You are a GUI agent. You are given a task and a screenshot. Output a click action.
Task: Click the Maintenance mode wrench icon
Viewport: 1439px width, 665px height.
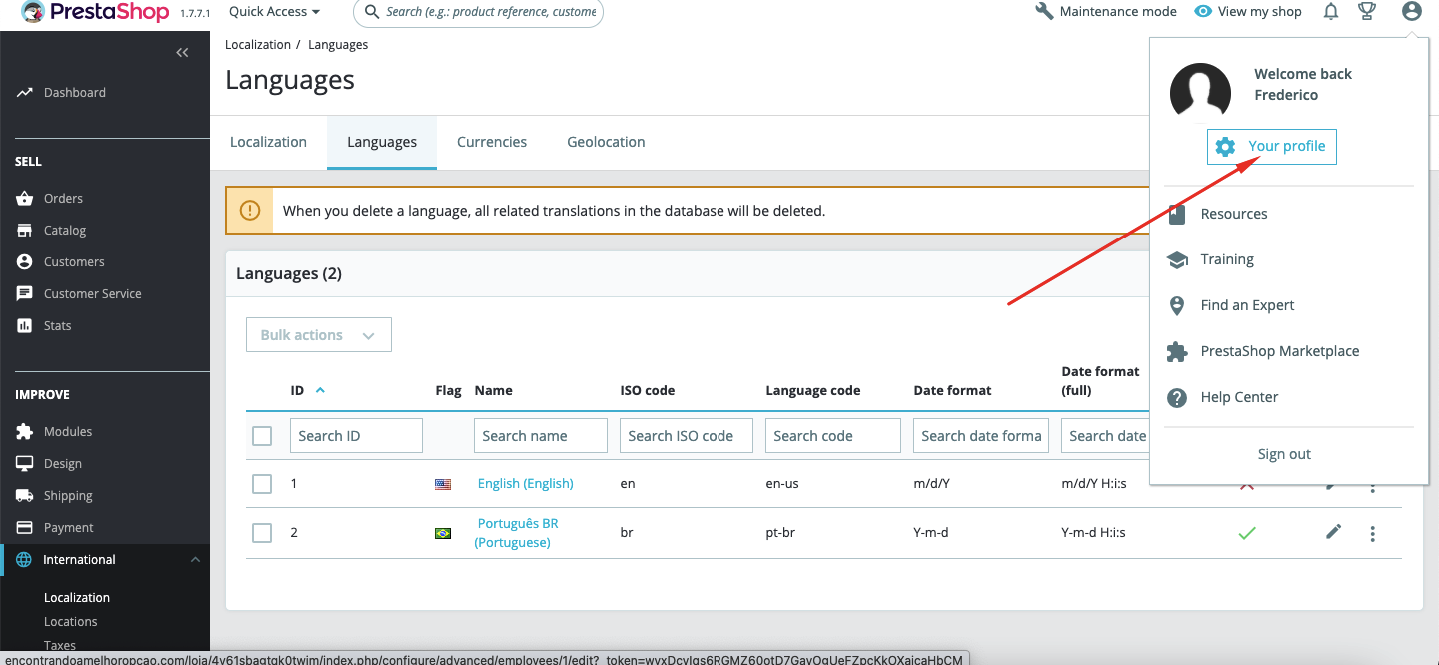(x=1044, y=12)
